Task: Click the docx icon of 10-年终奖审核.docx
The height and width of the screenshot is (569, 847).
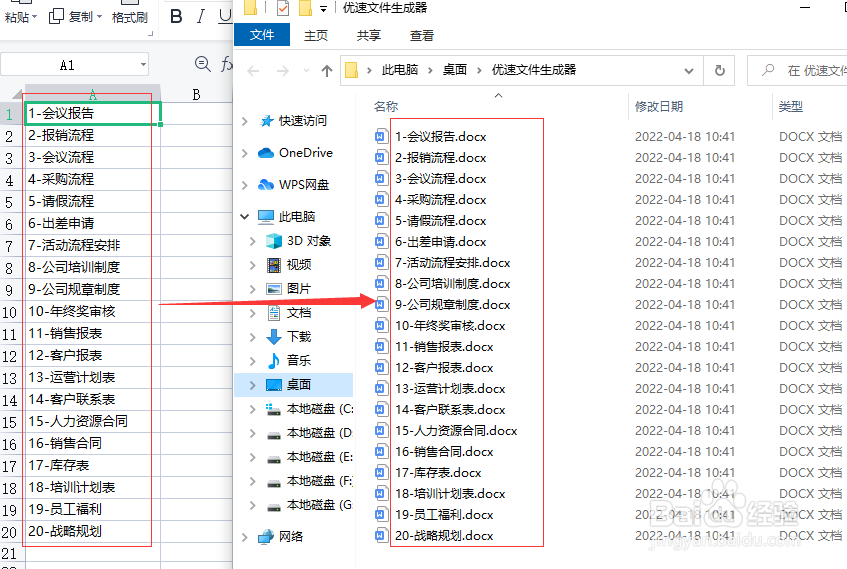Action: point(381,325)
